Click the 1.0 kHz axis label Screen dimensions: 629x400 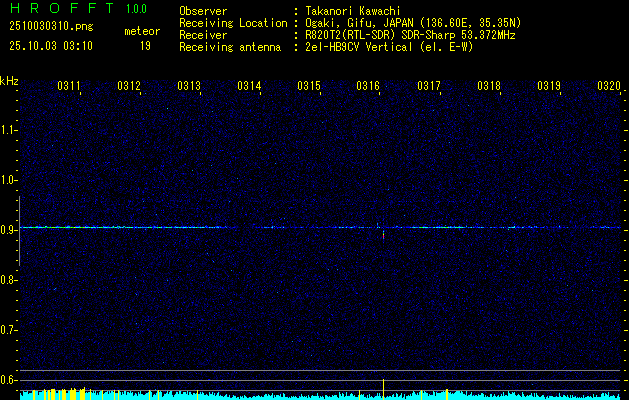click(x=8, y=180)
